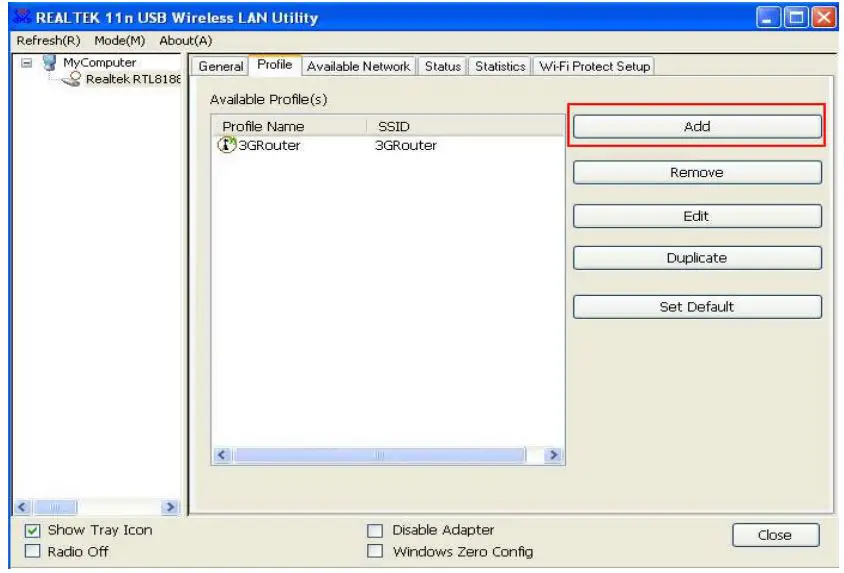The height and width of the screenshot is (573, 844).
Task: Enable the Radio Off checkbox
Action: [x=32, y=551]
